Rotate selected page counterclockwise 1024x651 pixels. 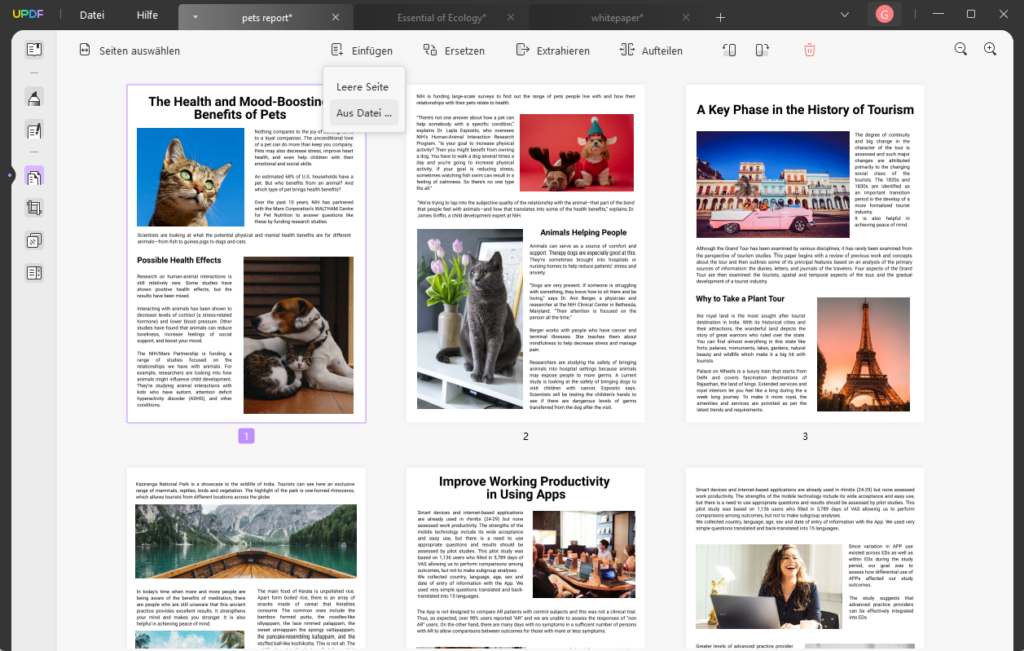tap(729, 50)
